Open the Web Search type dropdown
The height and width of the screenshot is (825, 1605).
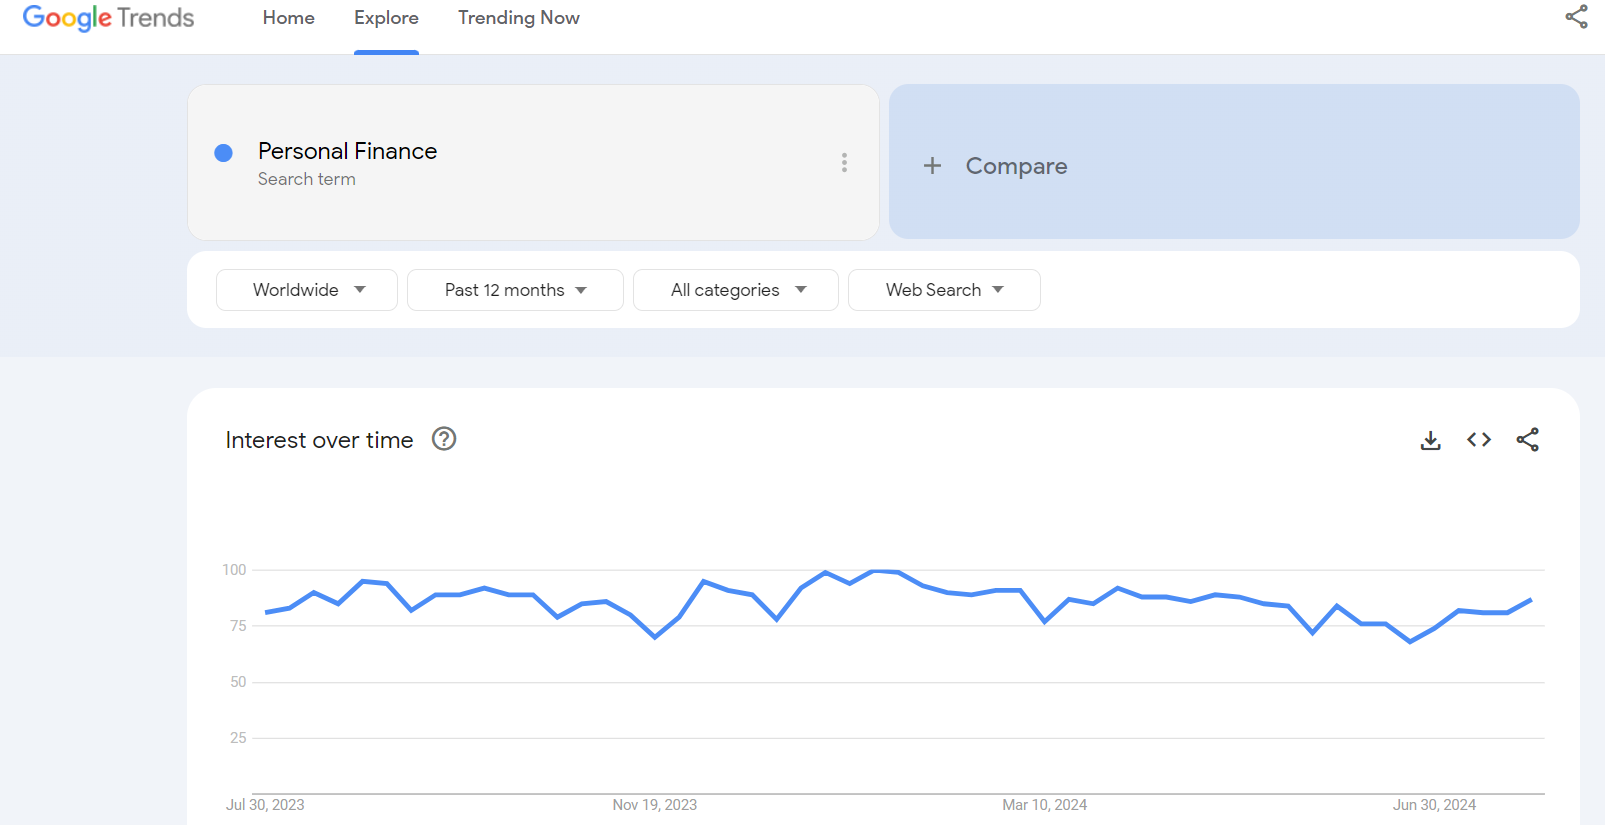944,290
